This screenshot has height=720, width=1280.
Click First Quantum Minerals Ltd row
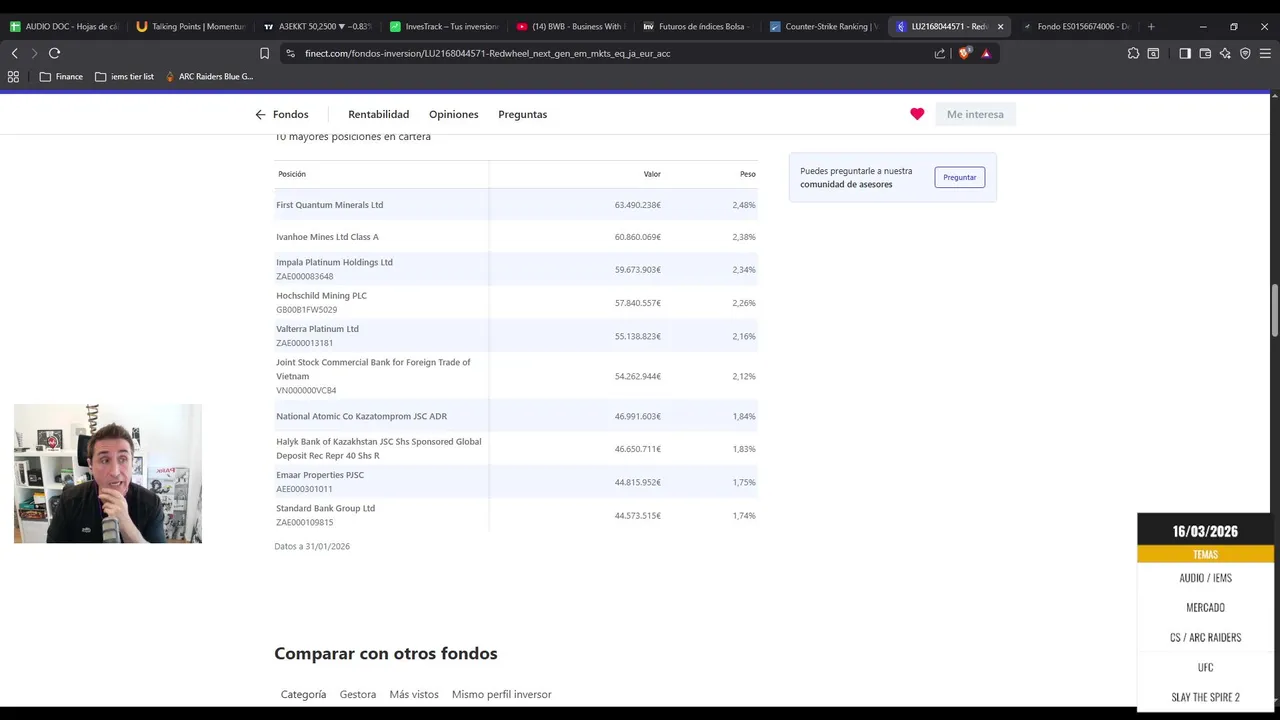click(x=516, y=205)
